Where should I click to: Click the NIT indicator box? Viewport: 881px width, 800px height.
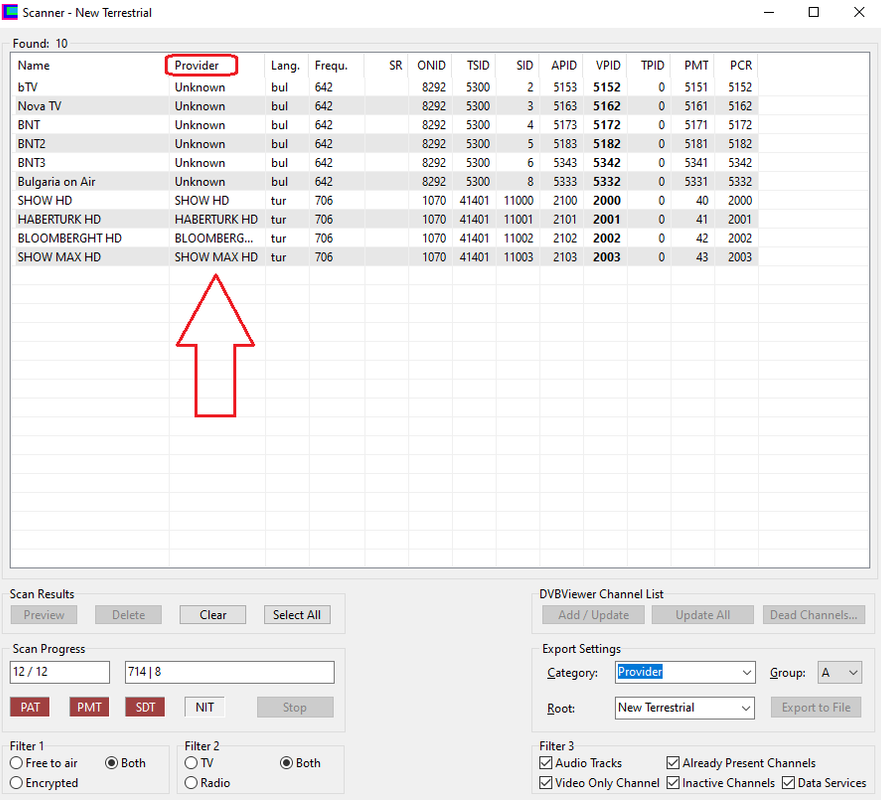click(x=205, y=707)
